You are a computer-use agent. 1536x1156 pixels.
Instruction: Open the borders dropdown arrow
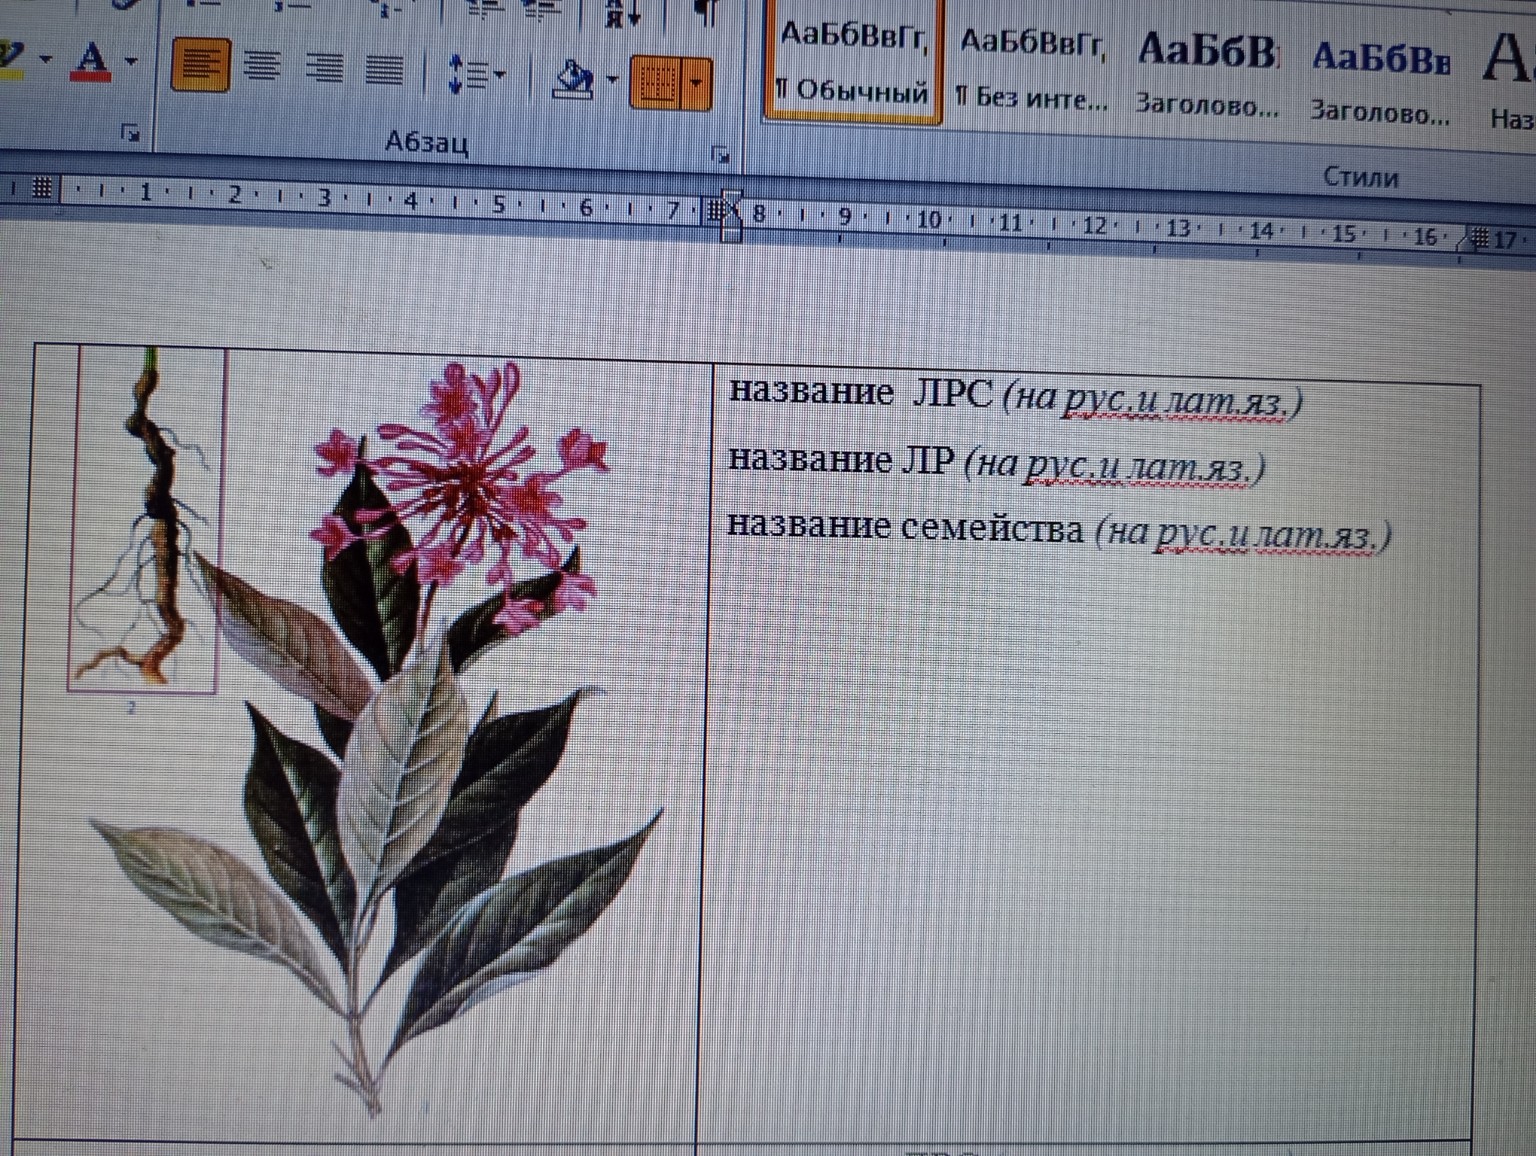tap(697, 83)
